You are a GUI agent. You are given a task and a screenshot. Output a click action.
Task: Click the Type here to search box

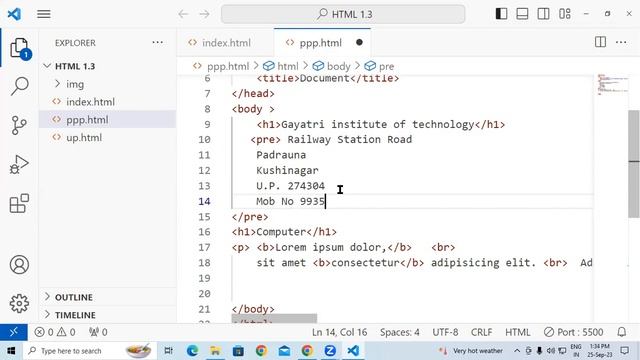click(x=90, y=351)
